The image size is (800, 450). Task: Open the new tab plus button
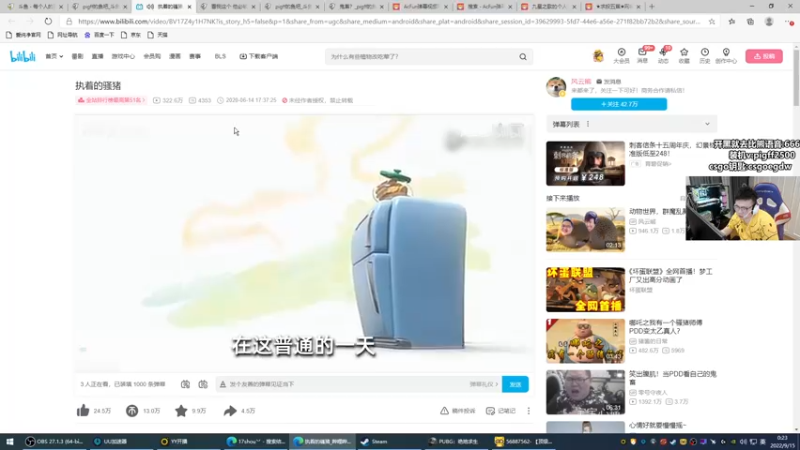click(x=652, y=7)
